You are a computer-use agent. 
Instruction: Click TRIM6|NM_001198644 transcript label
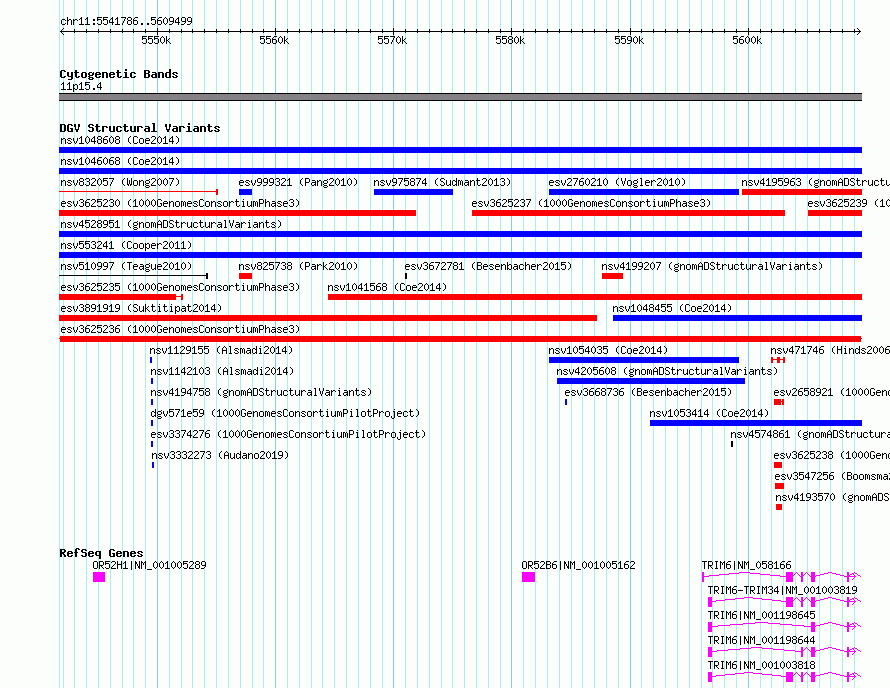pos(762,640)
